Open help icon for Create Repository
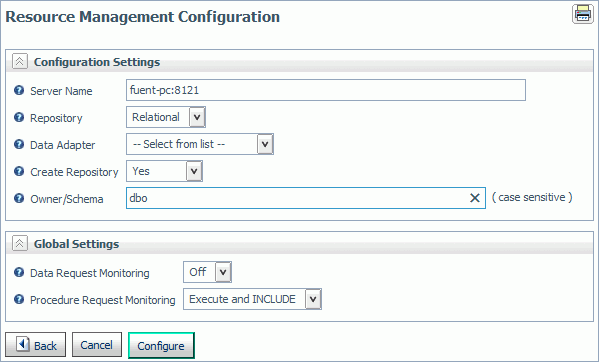The height and width of the screenshot is (362, 599). 19,171
